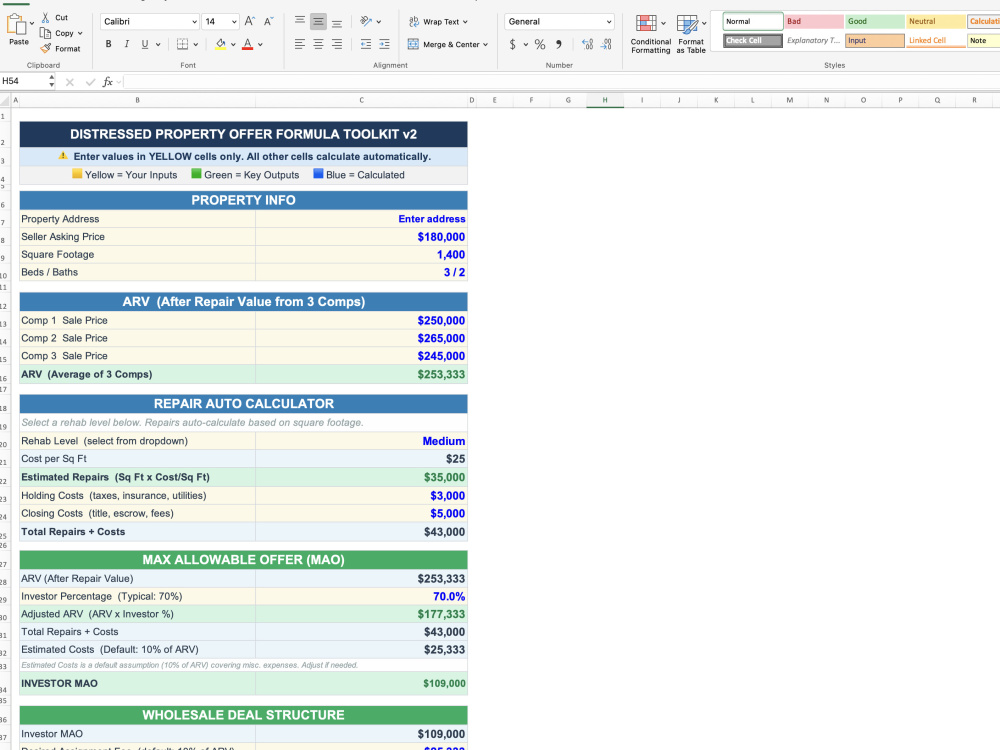Apply the Neutral cell style

(x=936, y=22)
